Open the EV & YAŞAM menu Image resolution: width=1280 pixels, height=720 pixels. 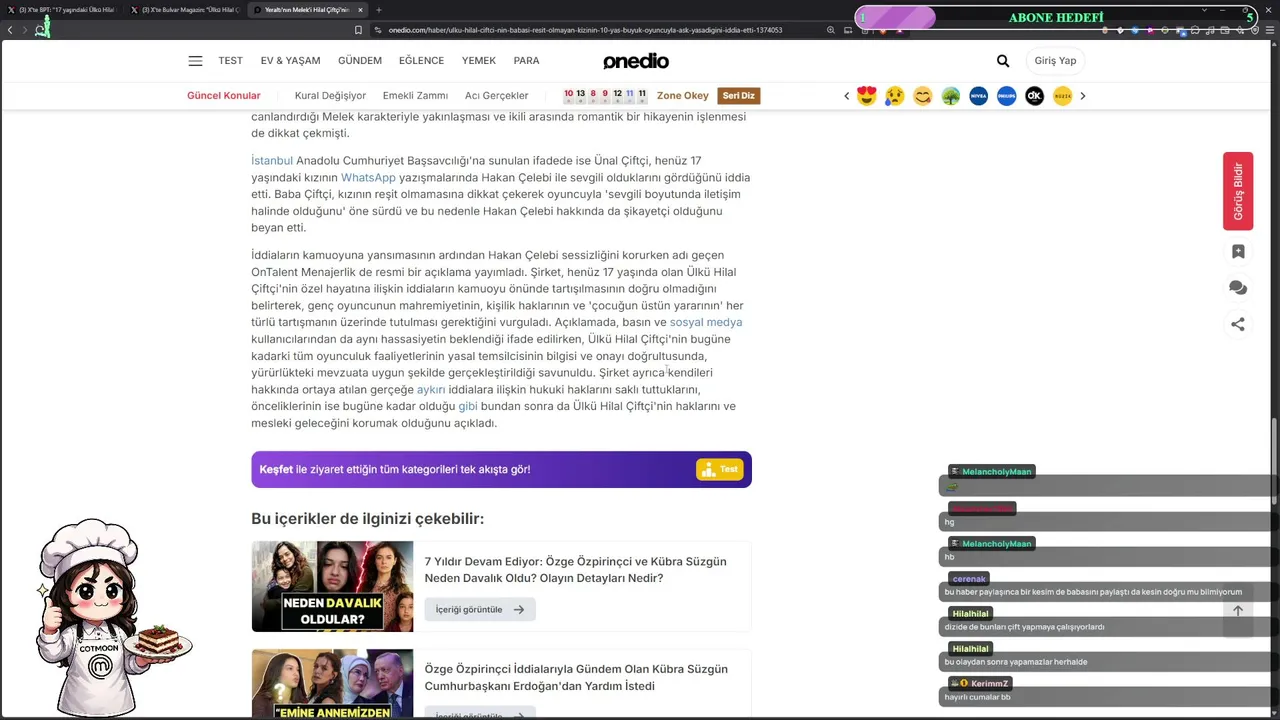click(291, 61)
